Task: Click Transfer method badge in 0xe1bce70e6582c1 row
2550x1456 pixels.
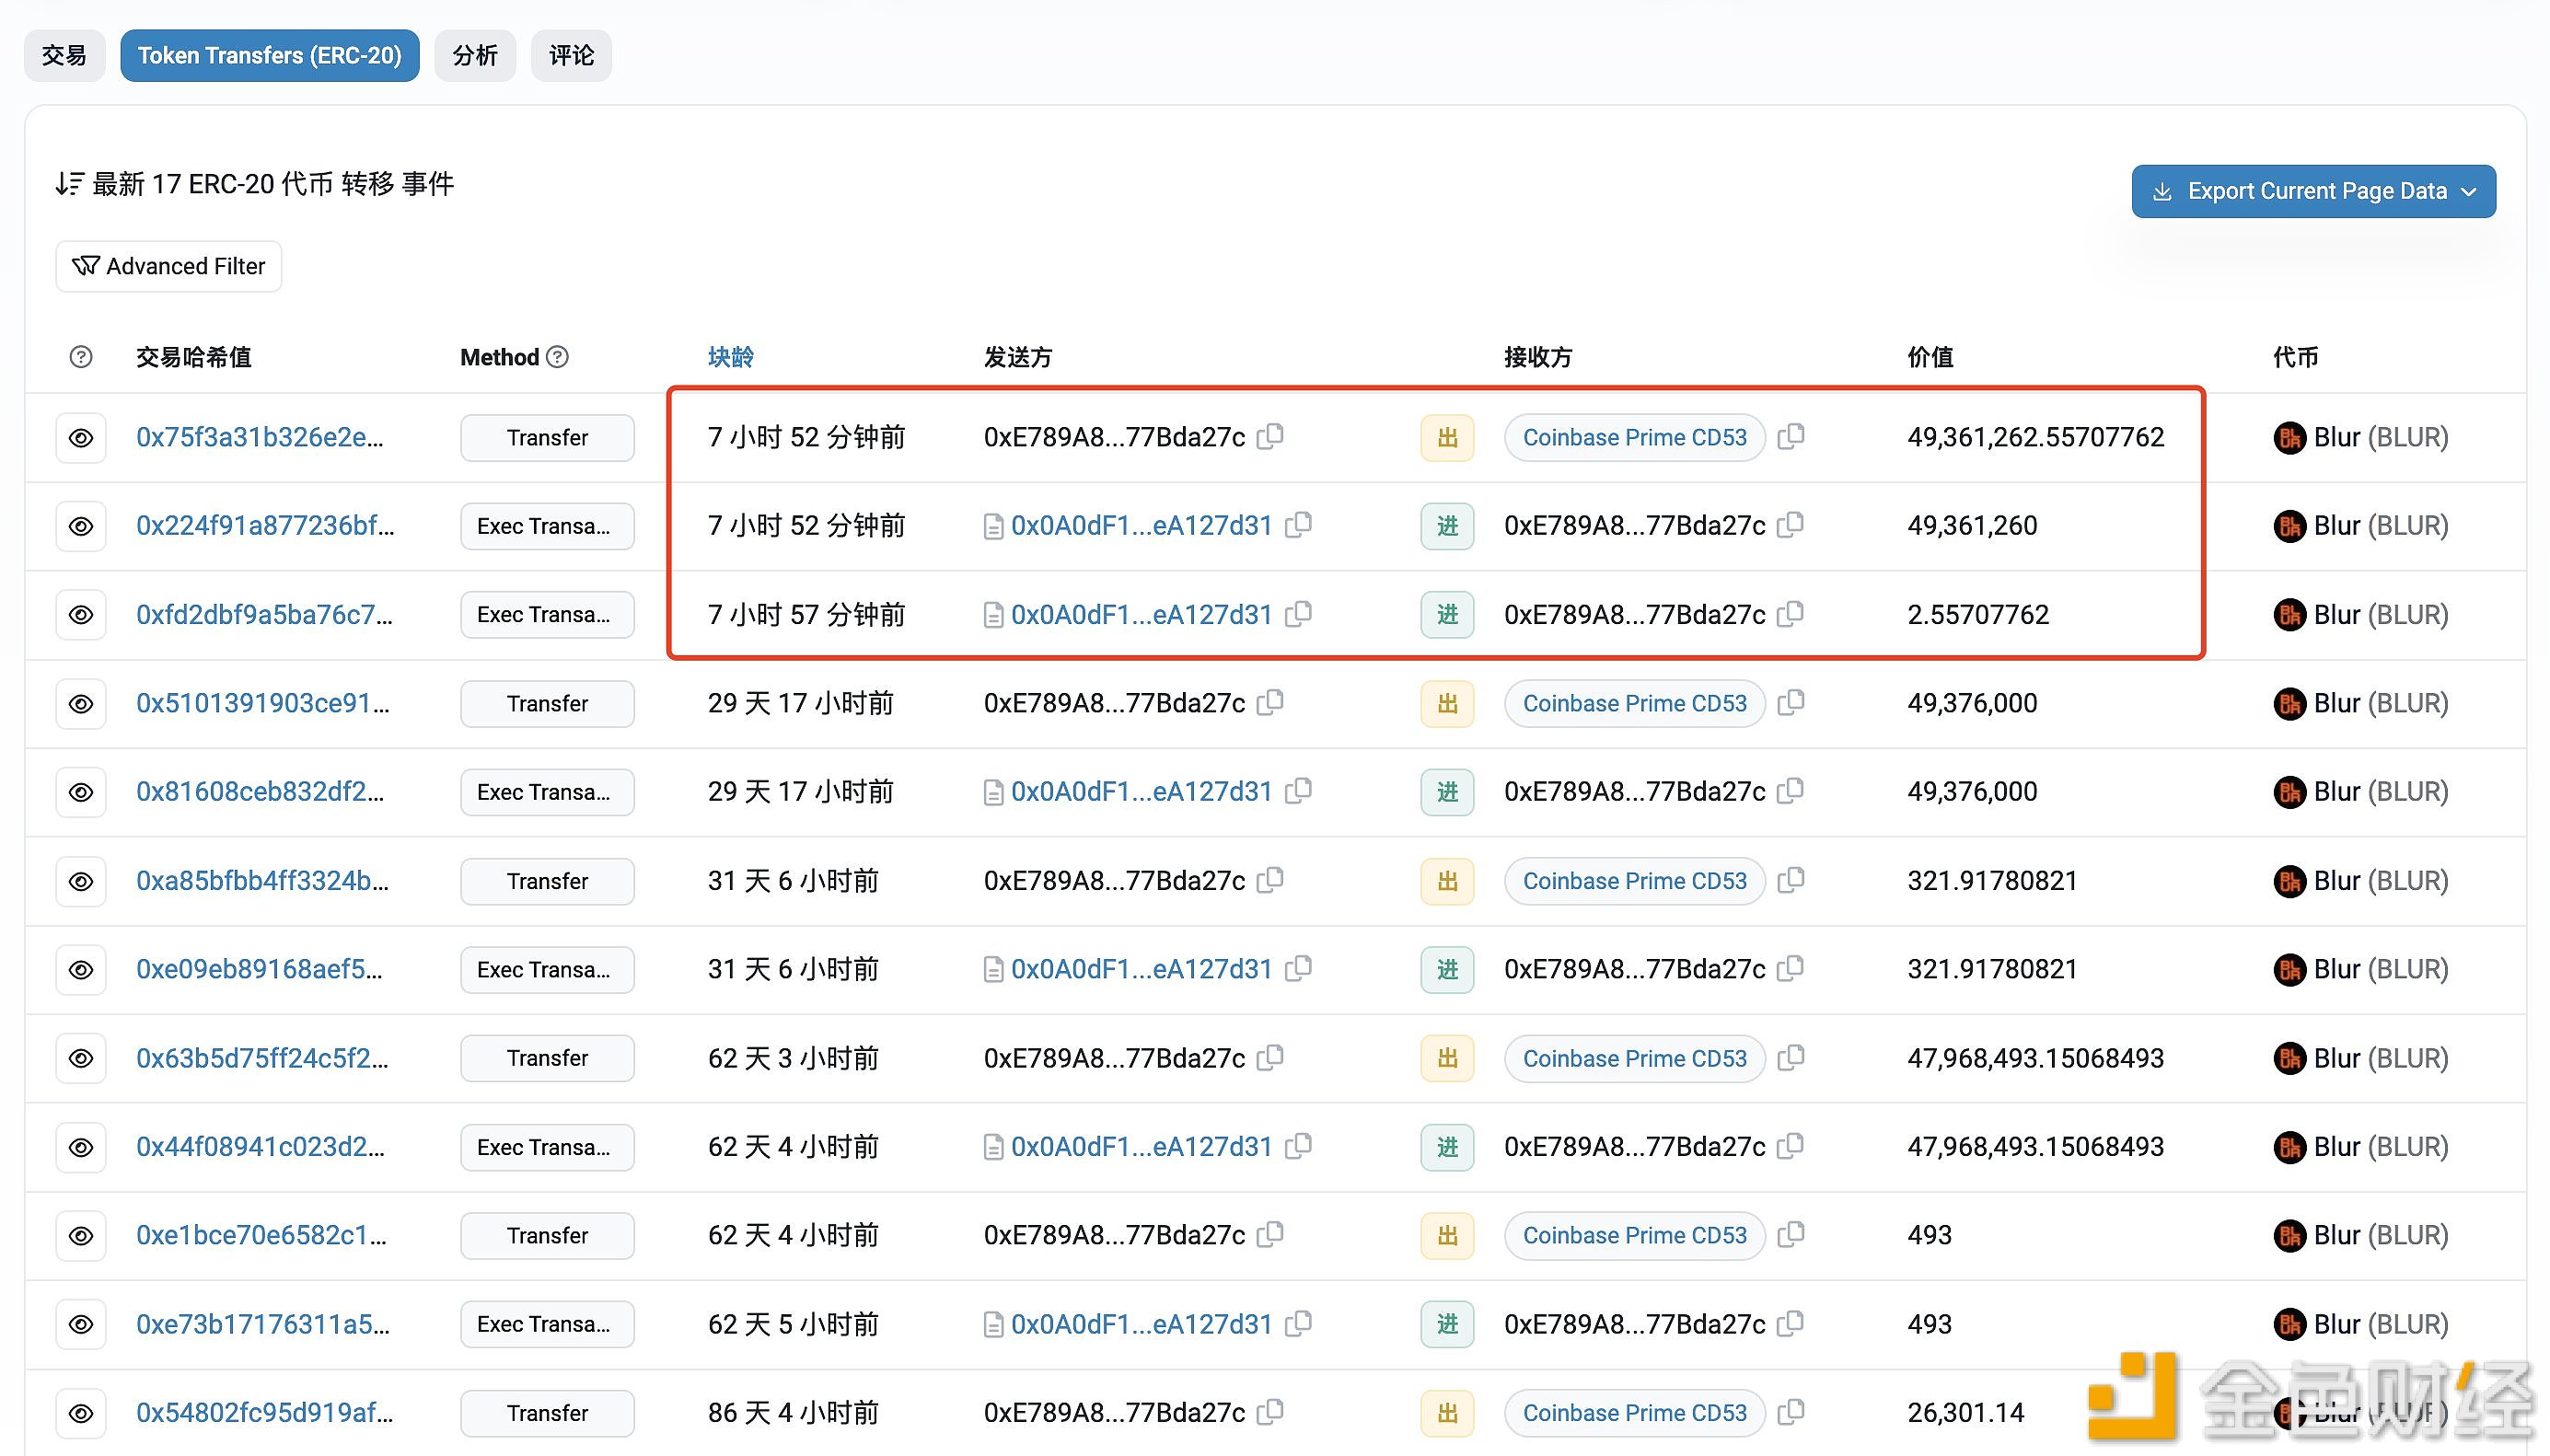Action: pos(547,1236)
